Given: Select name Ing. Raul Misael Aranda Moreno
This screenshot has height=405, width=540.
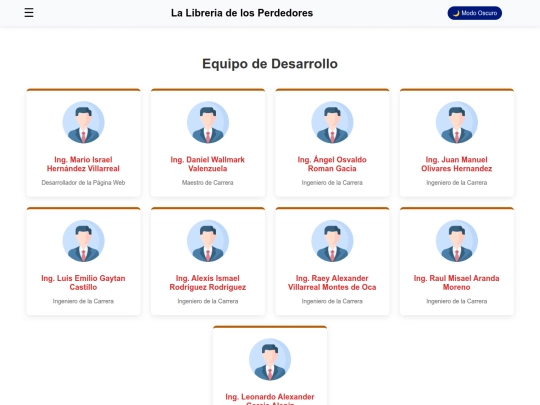Looking at the screenshot, I should coord(457,282).
